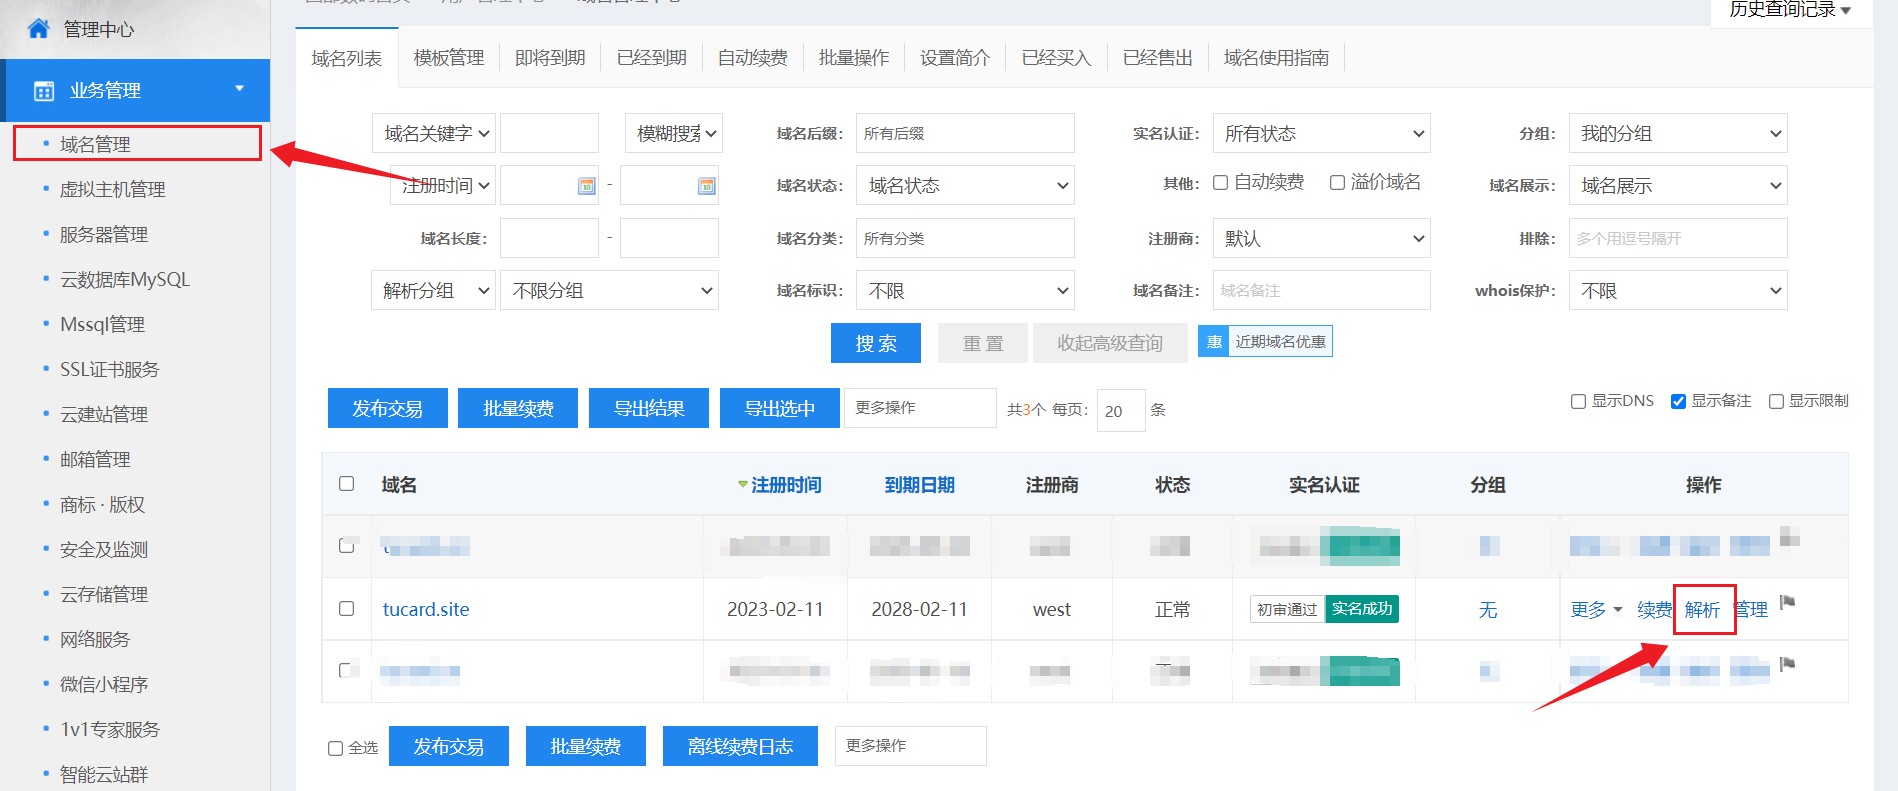Click the 惠 icon for 近期域名优惠

click(x=1214, y=342)
